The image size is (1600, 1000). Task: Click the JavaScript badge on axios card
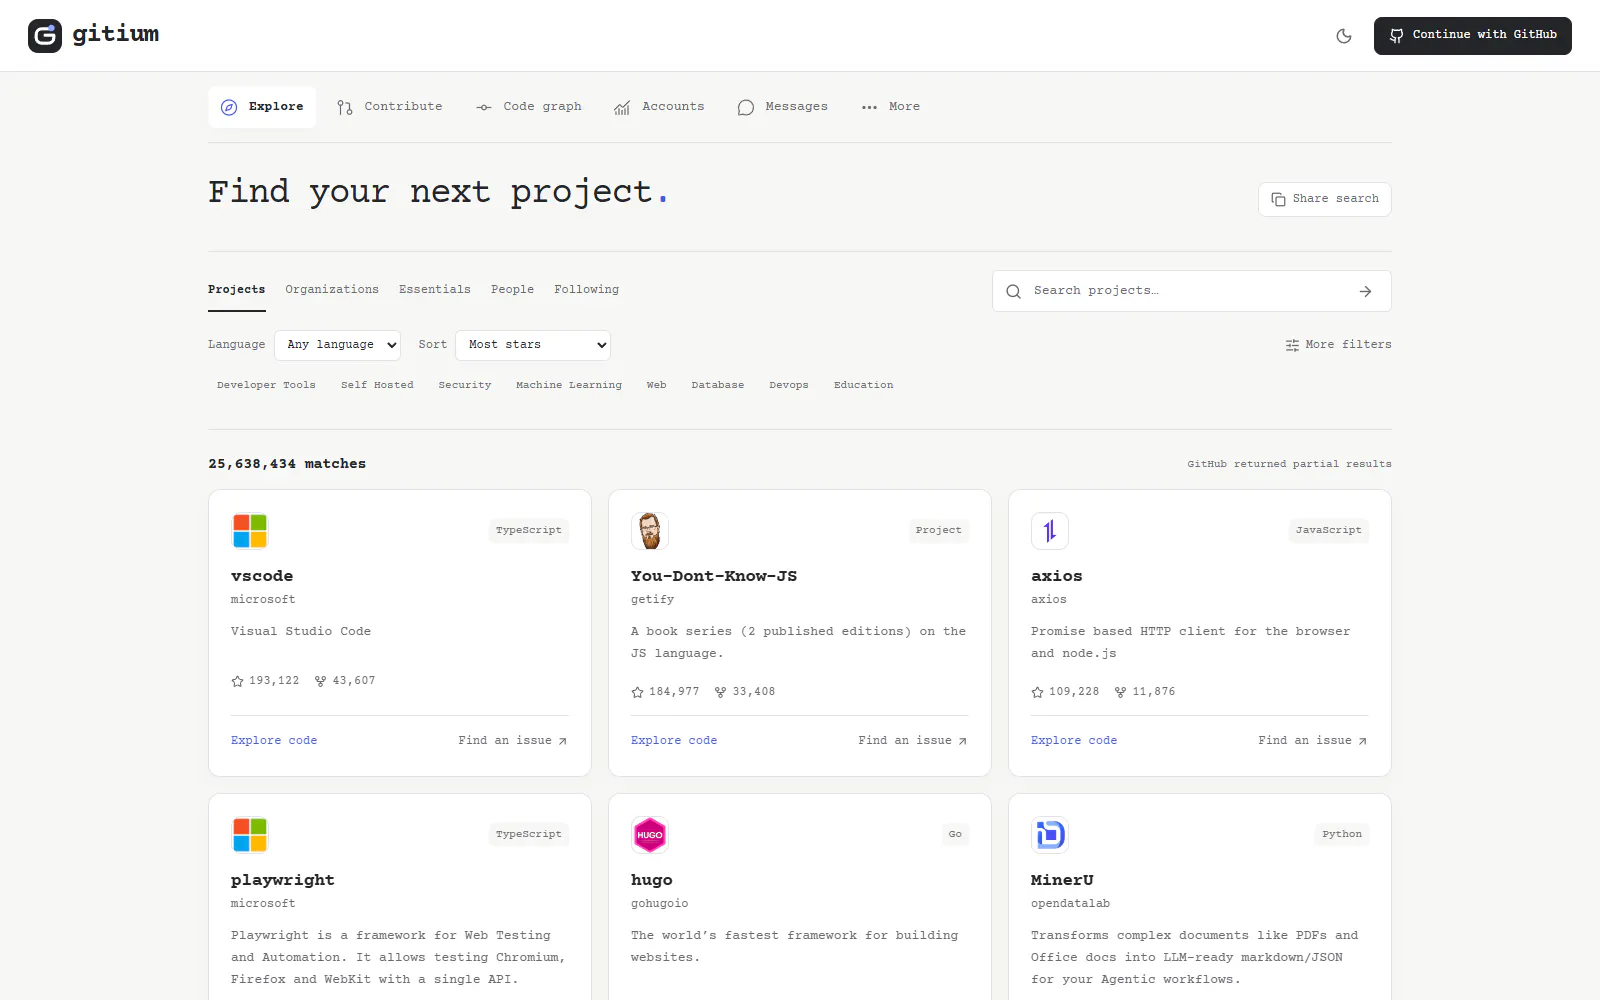coord(1329,531)
